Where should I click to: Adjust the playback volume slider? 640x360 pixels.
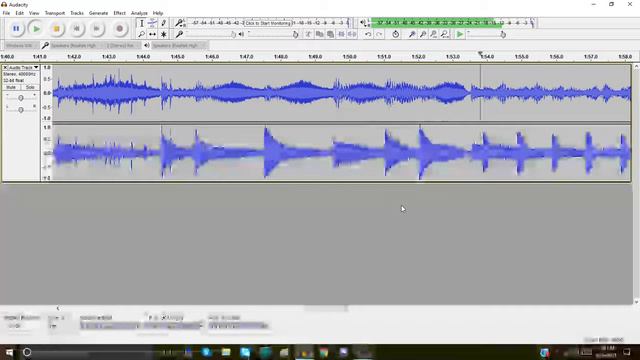coord(272,35)
